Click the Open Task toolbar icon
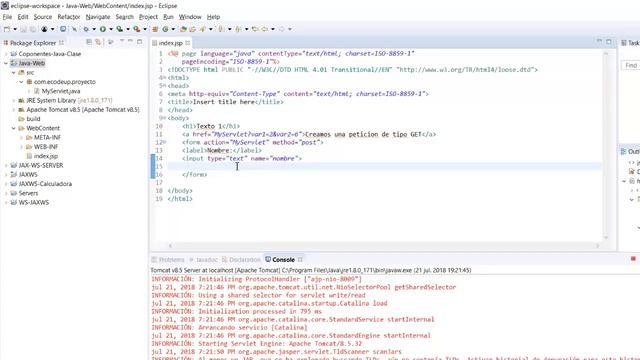Screen dimensions: 640x360 (x=192, y=29)
